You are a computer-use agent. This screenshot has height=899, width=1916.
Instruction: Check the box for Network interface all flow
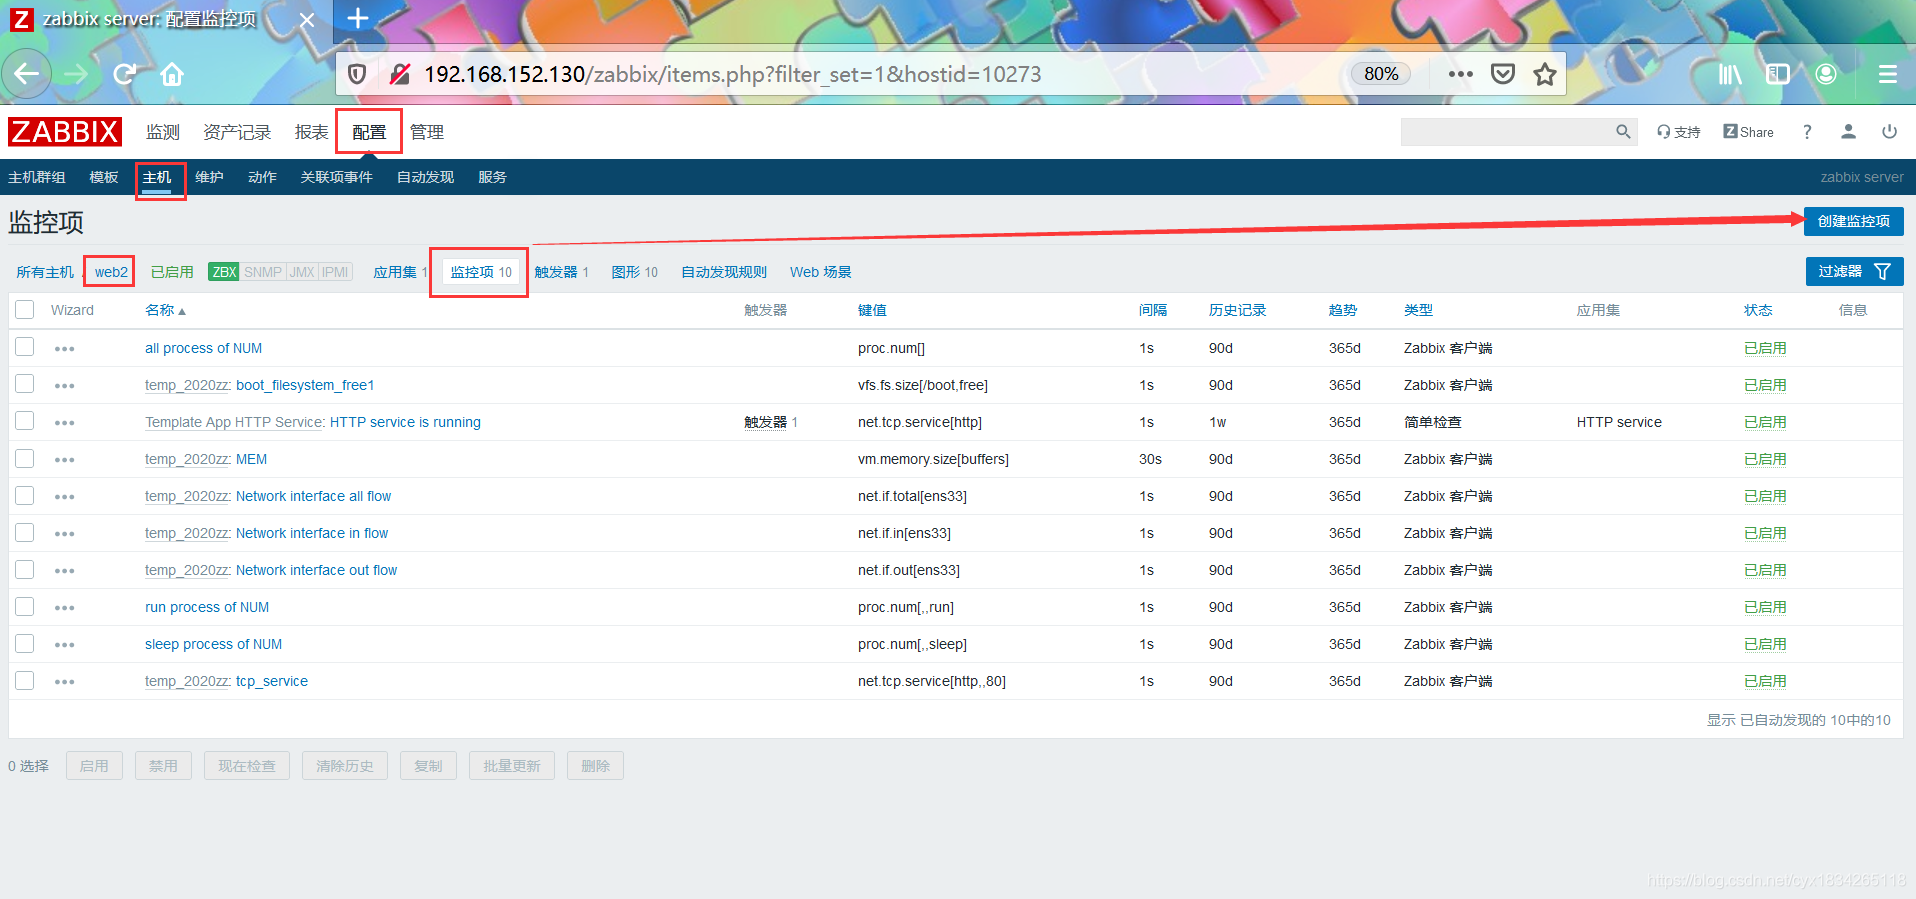[25, 495]
